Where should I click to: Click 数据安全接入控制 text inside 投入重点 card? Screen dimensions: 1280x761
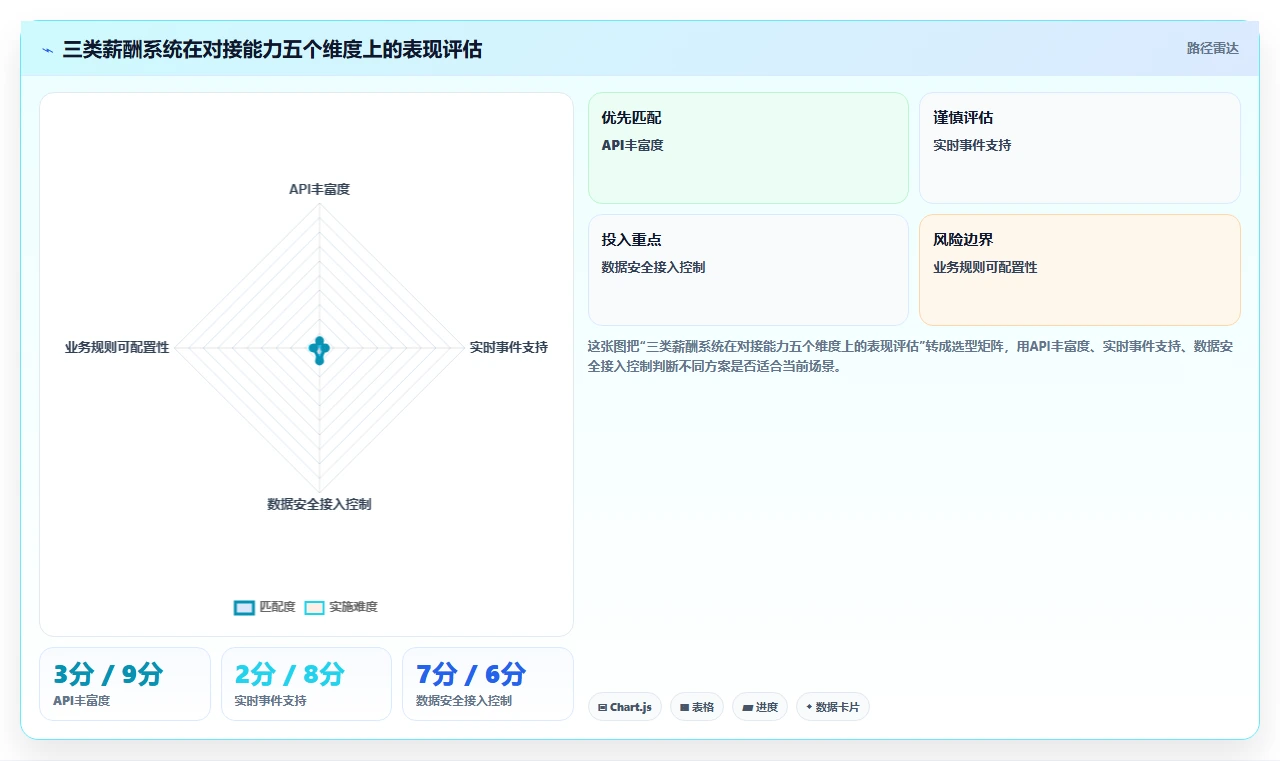(653, 267)
